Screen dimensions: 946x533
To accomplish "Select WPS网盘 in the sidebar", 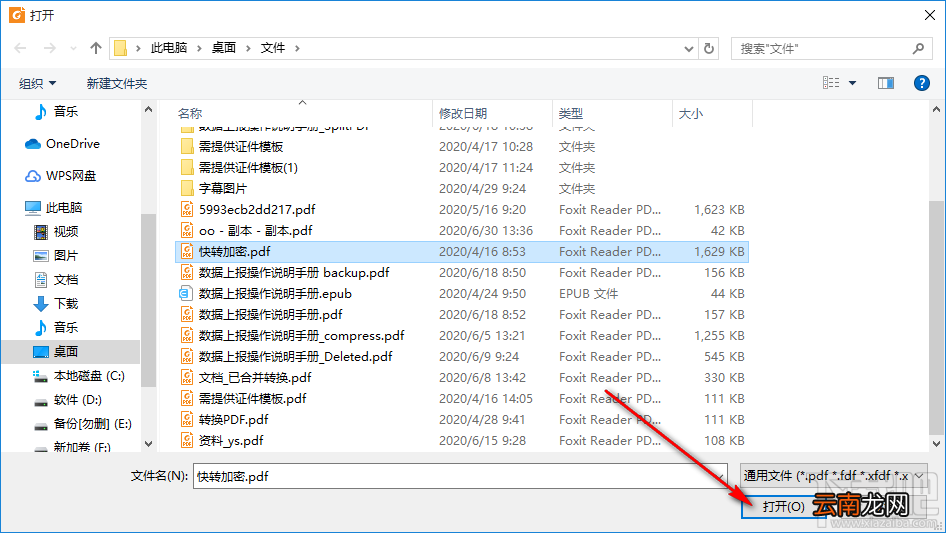I will pyautogui.click(x=60, y=176).
